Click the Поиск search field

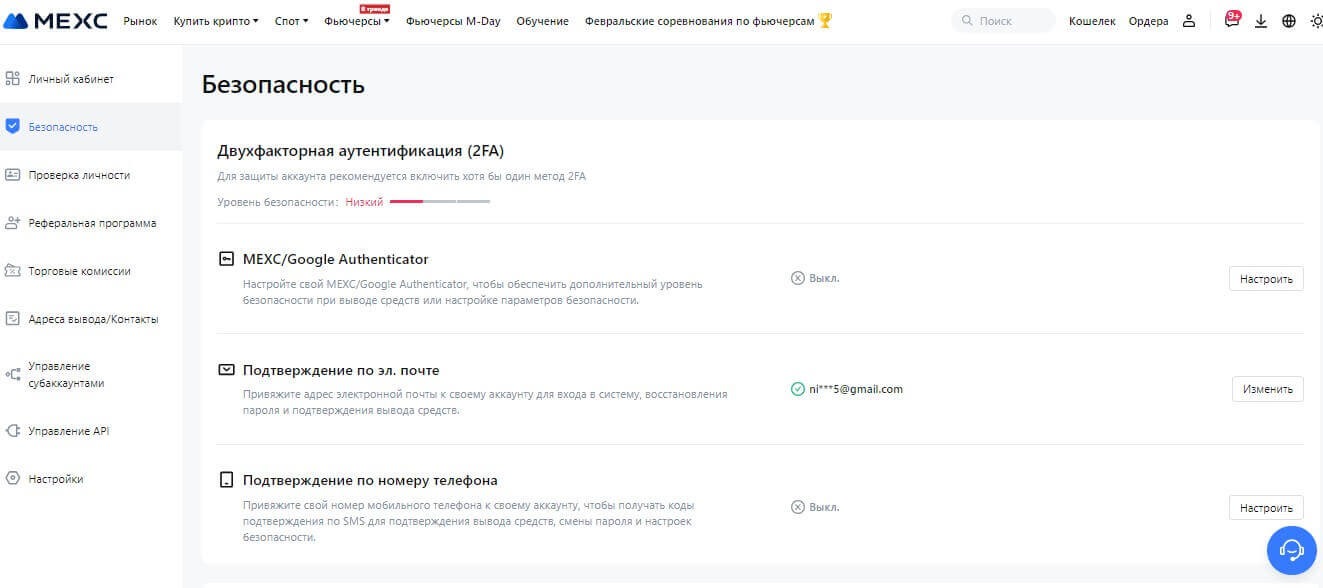pyautogui.click(x=1003, y=21)
